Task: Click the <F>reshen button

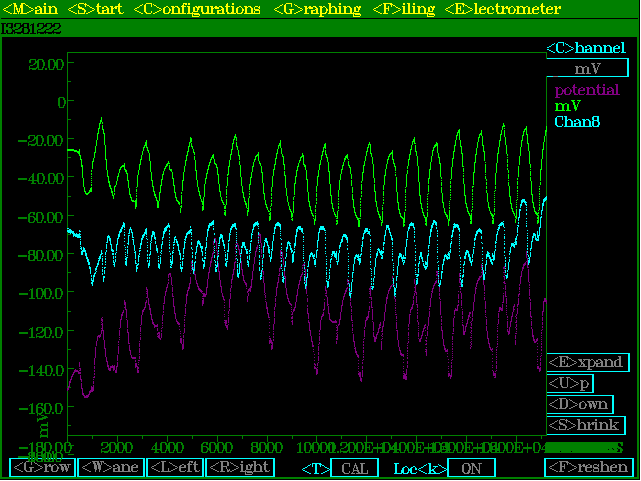Action: (x=589, y=468)
